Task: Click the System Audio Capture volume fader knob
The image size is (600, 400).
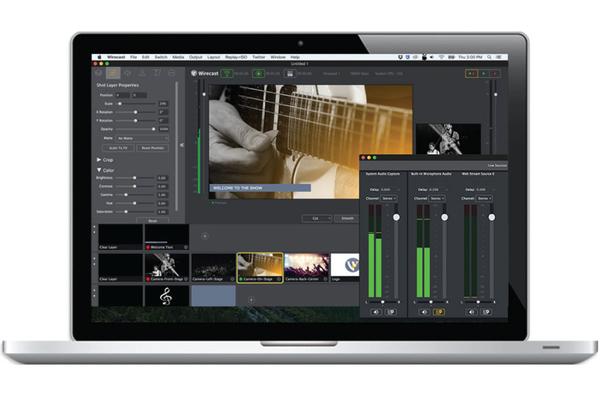Action: click(396, 217)
